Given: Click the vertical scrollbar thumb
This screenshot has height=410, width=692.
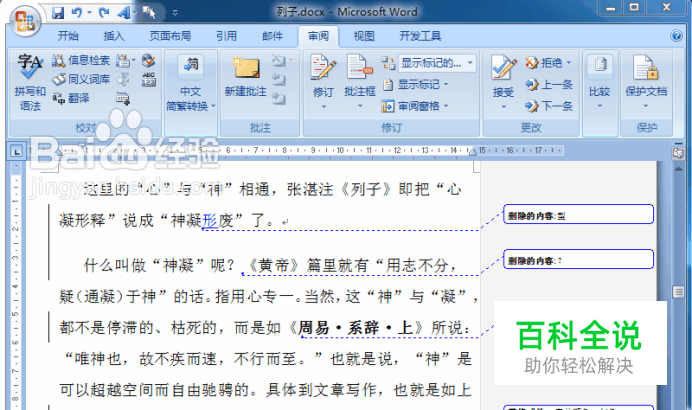Looking at the screenshot, I should click(678, 292).
